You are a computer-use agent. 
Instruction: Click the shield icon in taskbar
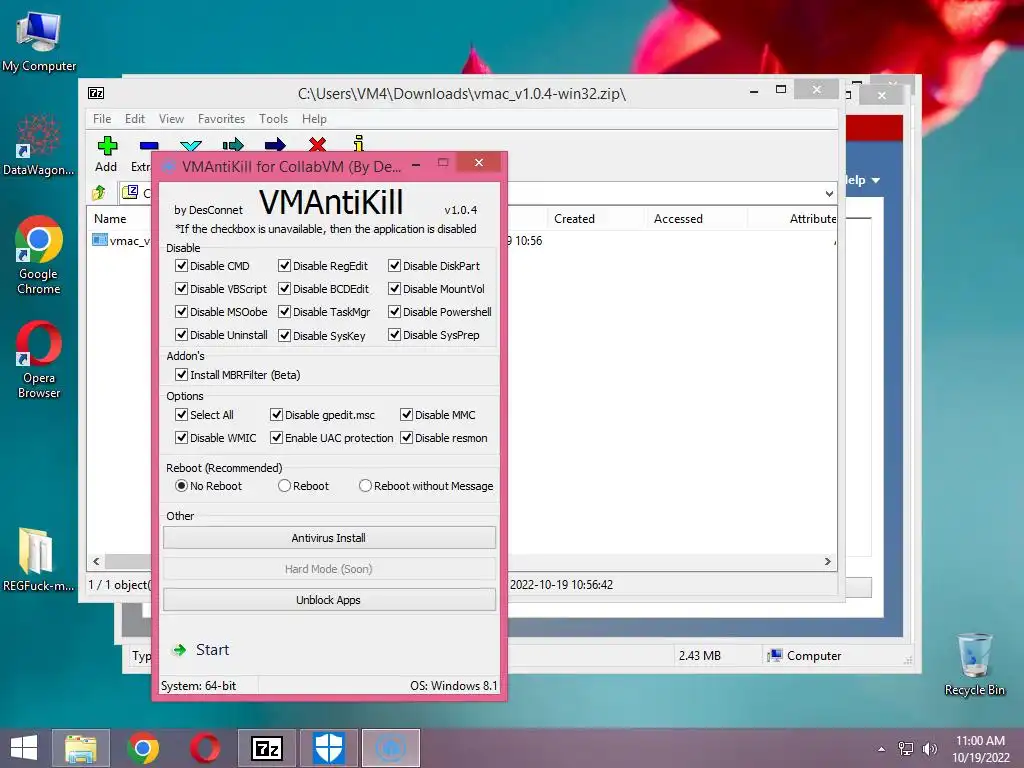pos(328,748)
